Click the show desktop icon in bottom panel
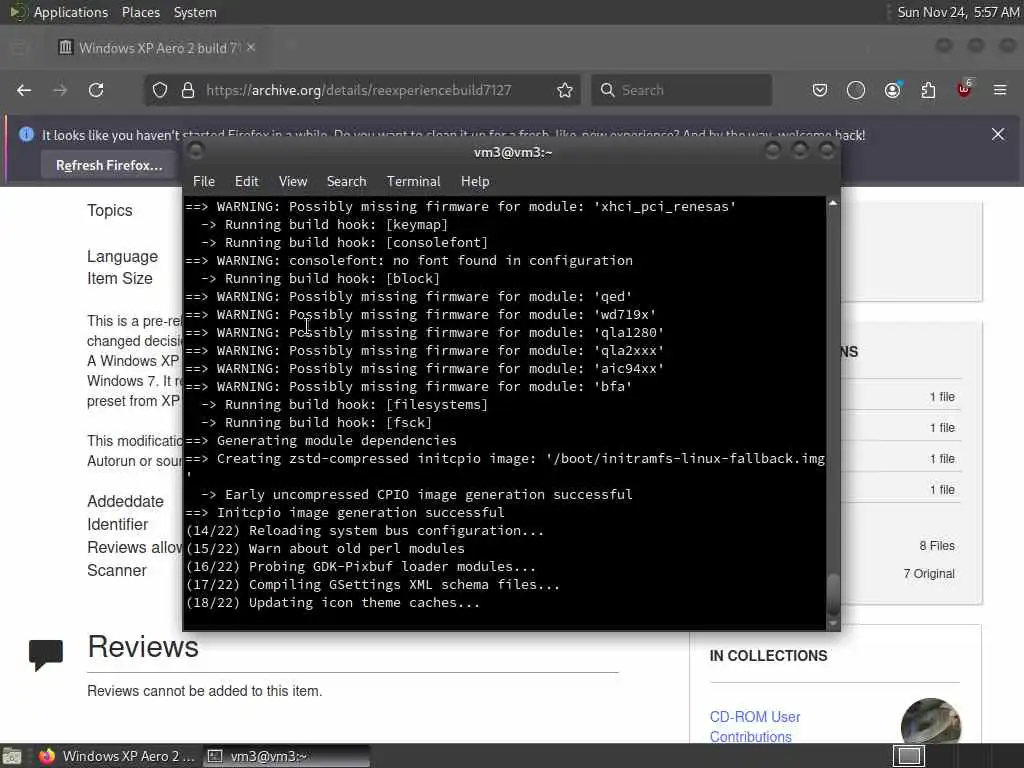 12,756
